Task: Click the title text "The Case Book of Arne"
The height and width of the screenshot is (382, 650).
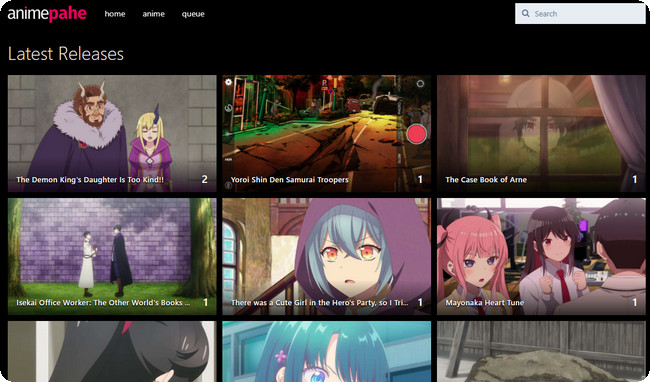Action: pos(486,179)
